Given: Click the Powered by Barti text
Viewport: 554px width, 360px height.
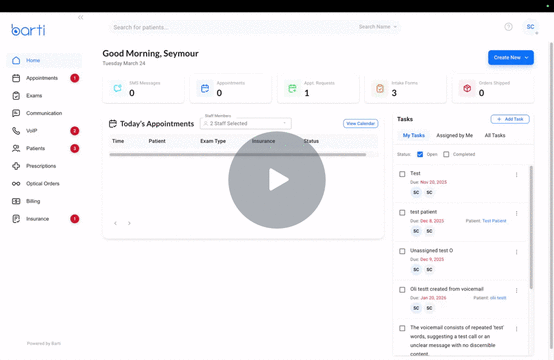Looking at the screenshot, I should coord(44,343).
